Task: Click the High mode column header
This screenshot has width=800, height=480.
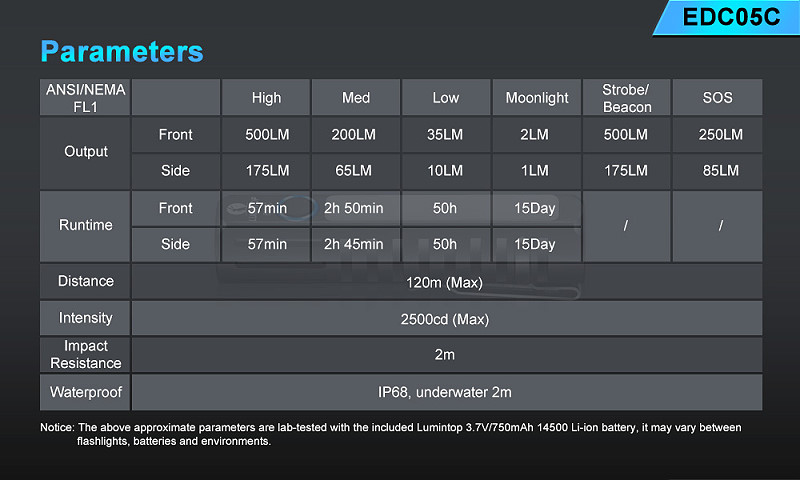Action: [266, 97]
